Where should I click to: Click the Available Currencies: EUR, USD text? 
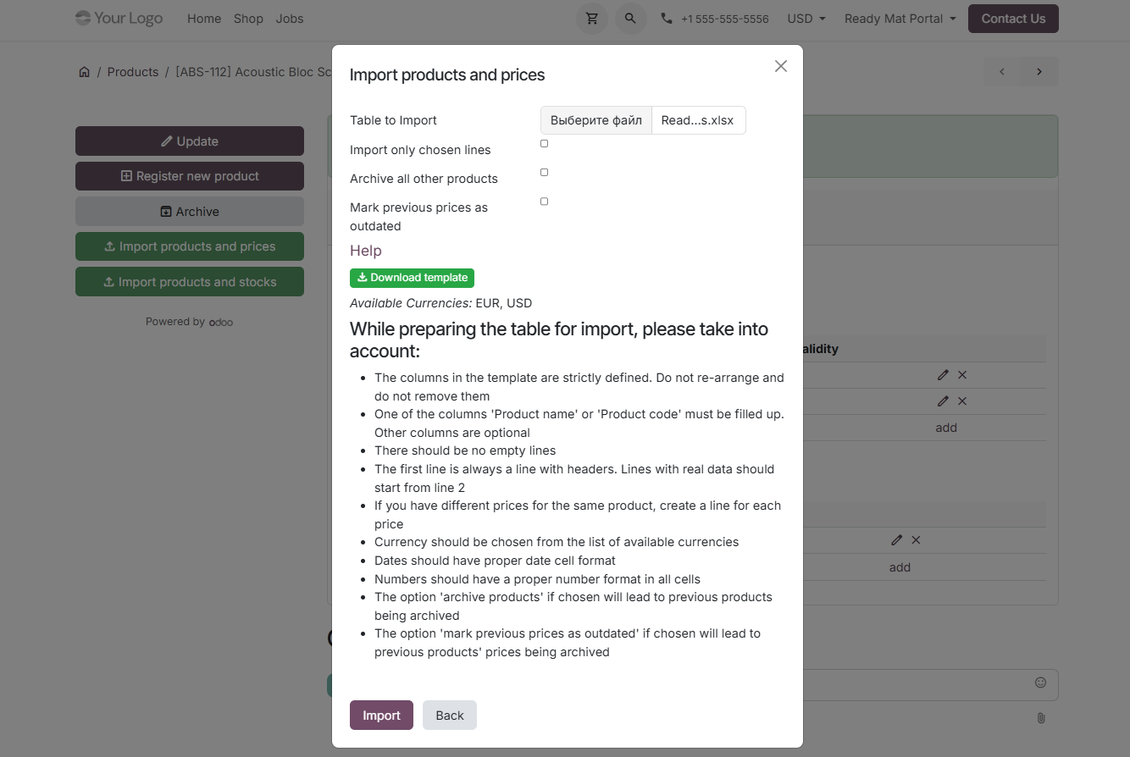coord(441,304)
